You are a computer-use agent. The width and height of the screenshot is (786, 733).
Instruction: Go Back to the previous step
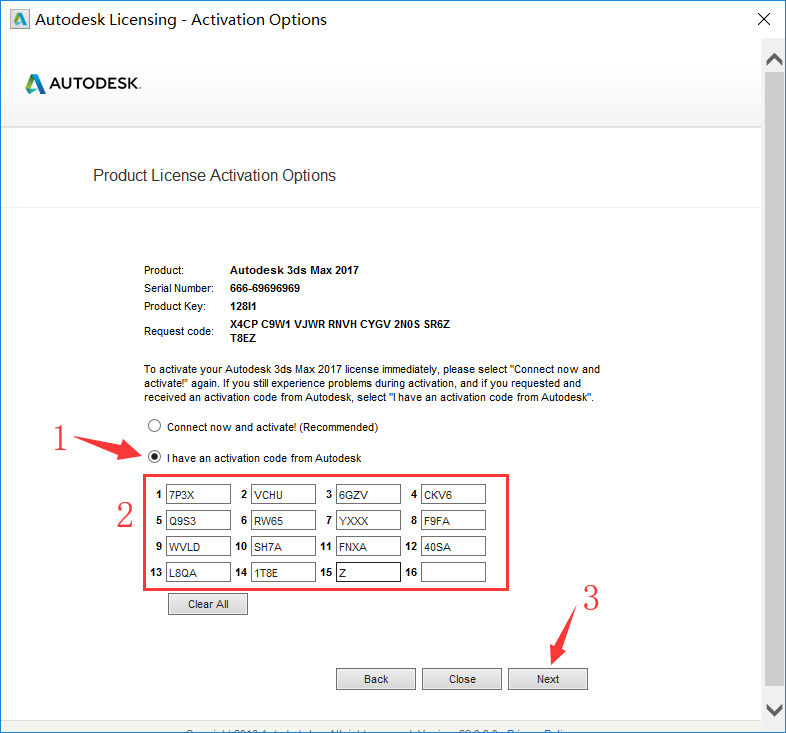click(x=376, y=679)
